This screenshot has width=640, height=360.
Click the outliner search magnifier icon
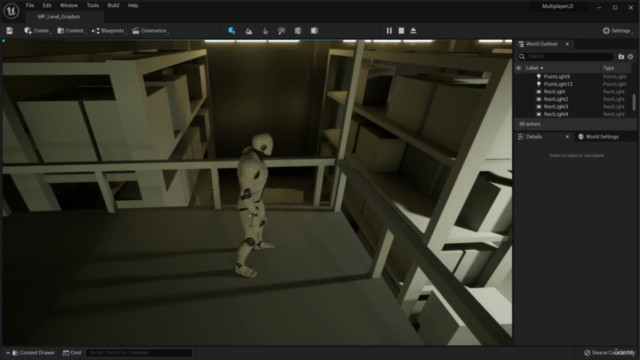click(x=522, y=57)
